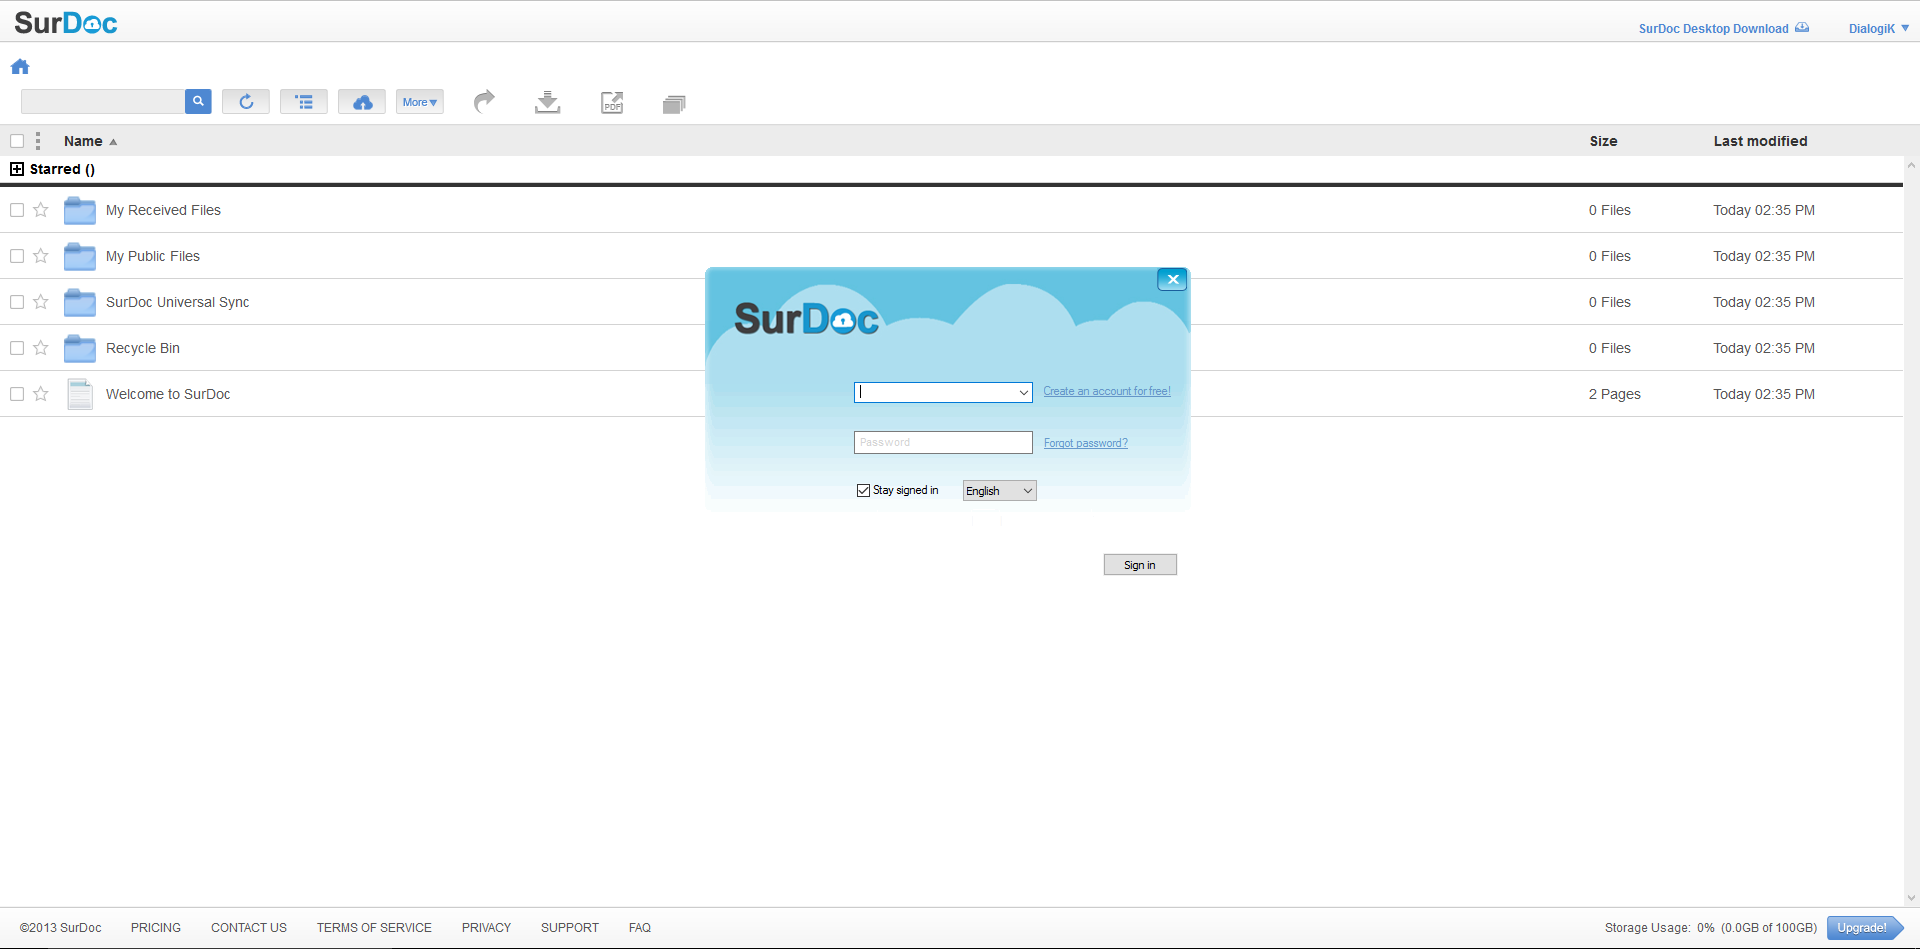The height and width of the screenshot is (949, 1920).
Task: Star the My Received Files row
Action: [41, 210]
